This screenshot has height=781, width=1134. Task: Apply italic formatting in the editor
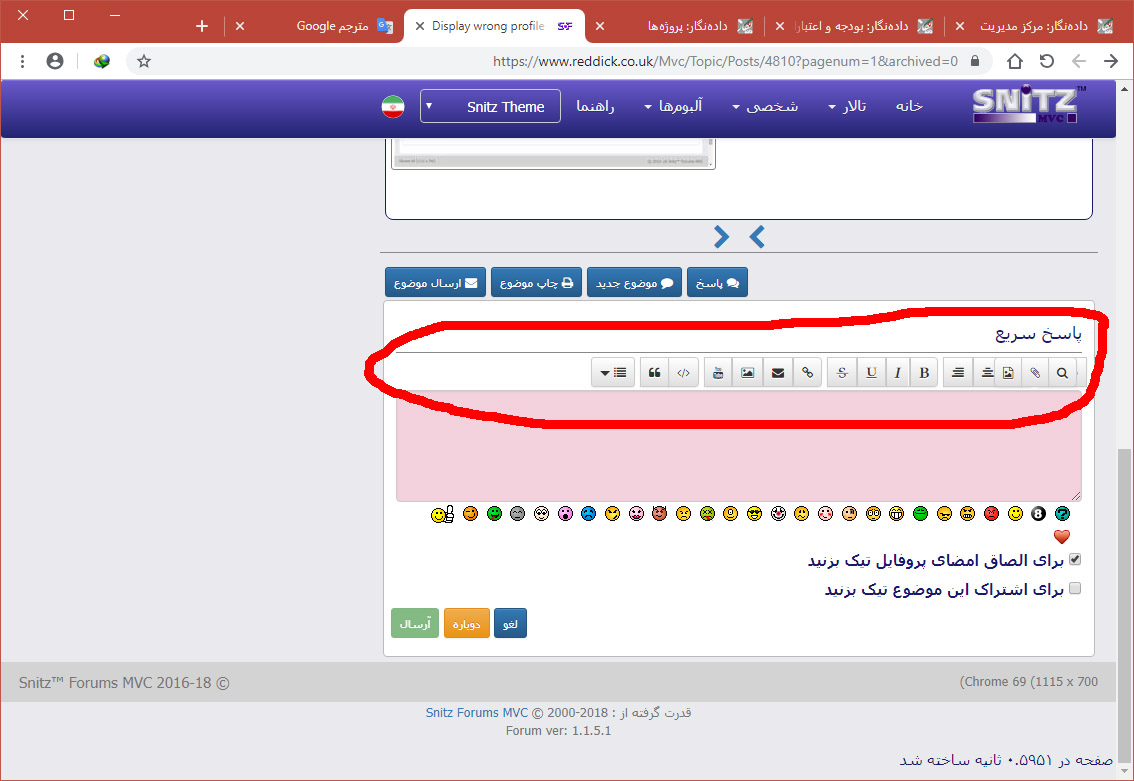[x=898, y=373]
